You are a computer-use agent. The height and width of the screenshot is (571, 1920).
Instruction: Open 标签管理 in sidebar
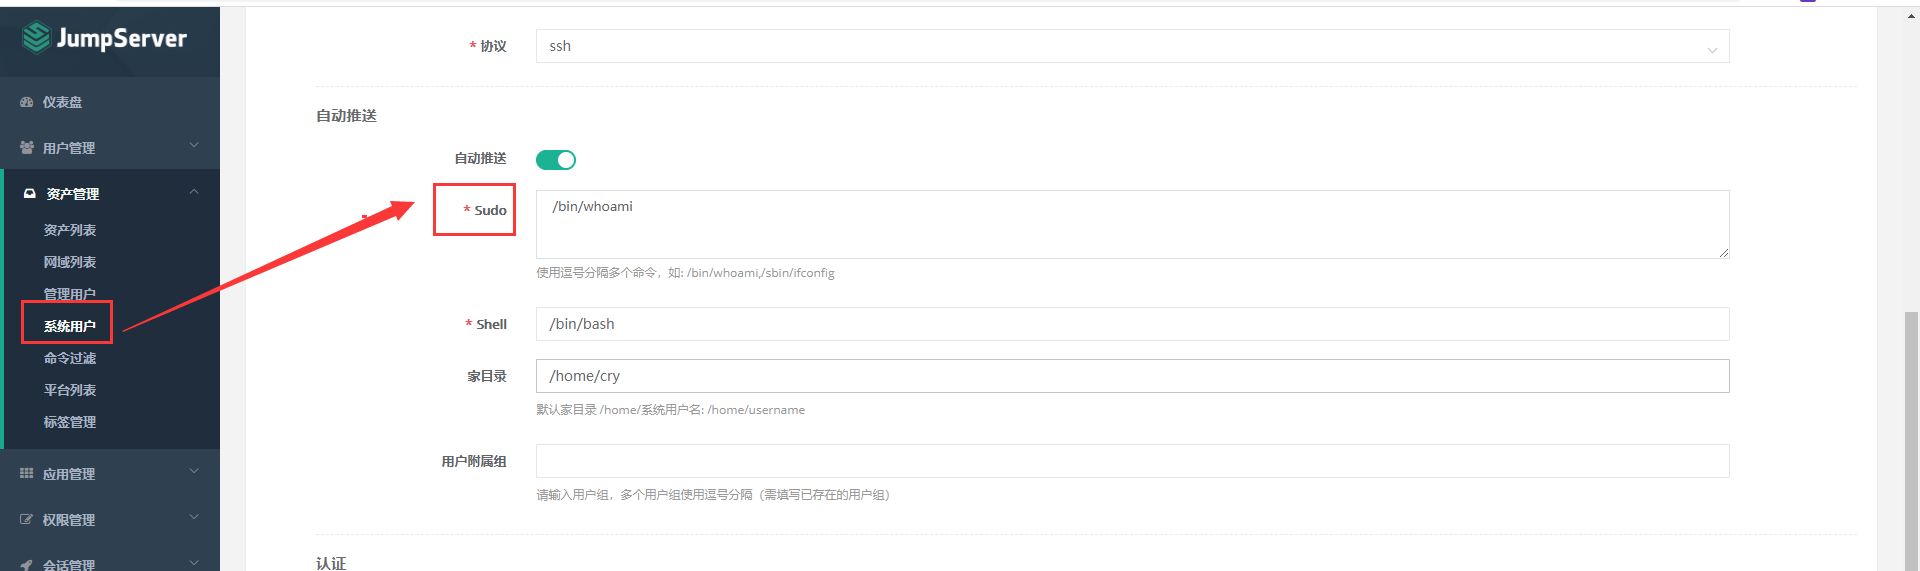point(70,422)
